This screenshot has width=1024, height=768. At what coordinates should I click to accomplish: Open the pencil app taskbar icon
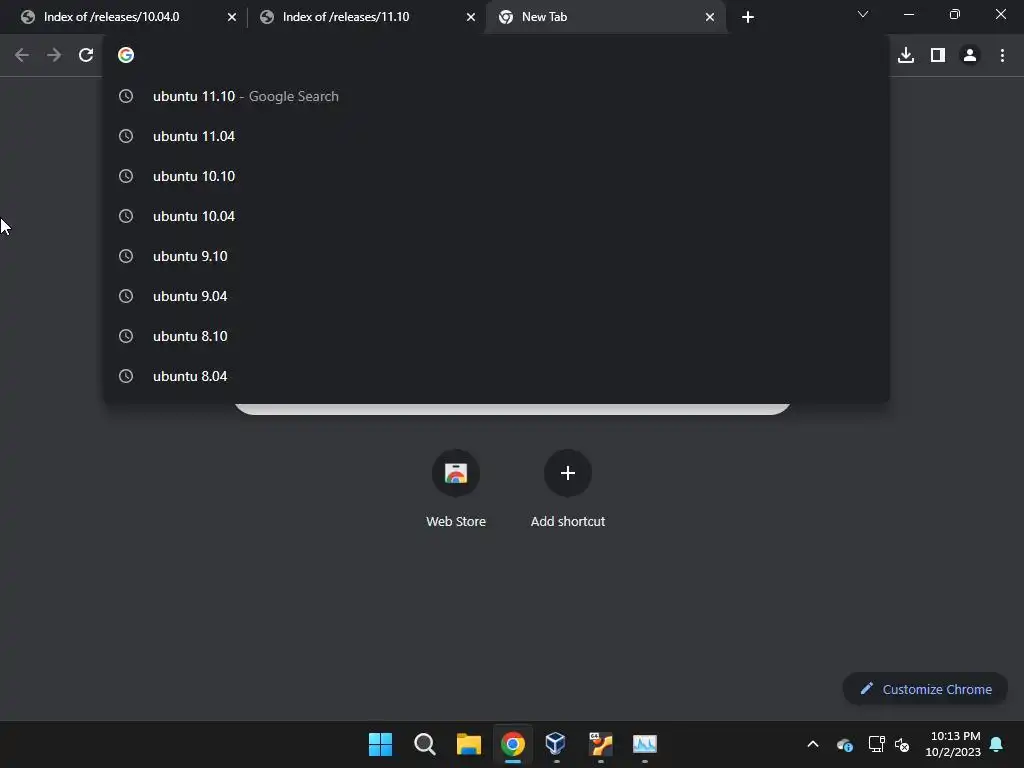[x=601, y=744]
